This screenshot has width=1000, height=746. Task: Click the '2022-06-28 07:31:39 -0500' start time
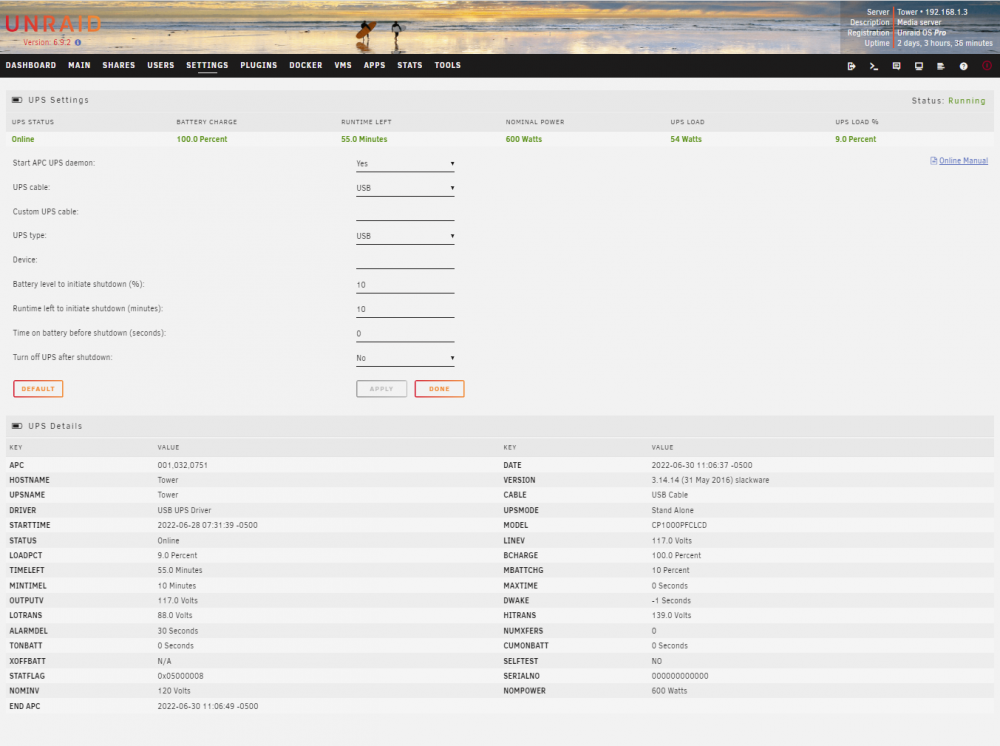[207, 525]
